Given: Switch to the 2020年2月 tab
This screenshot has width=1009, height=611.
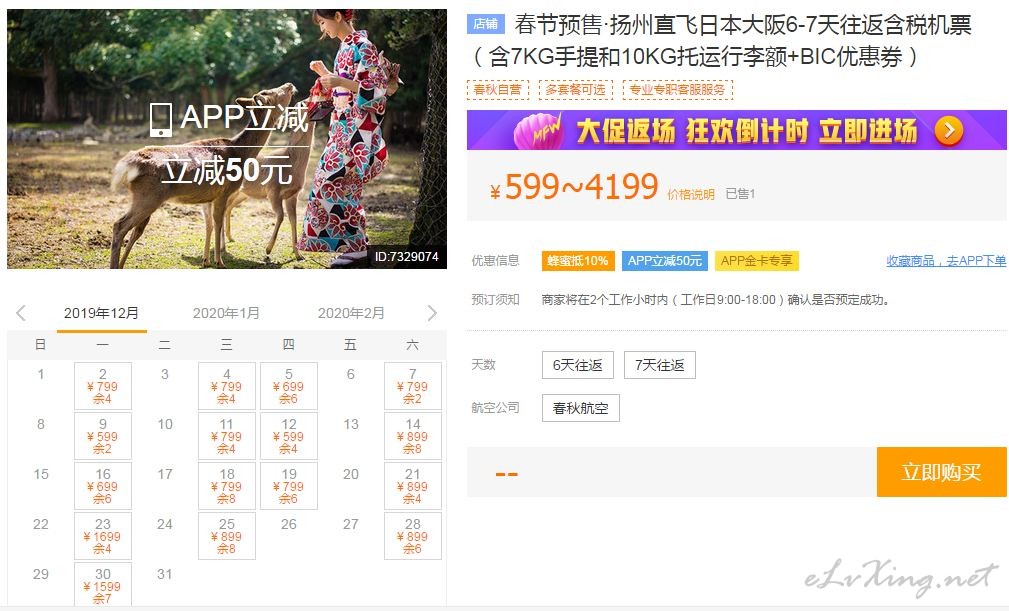Looking at the screenshot, I should pos(351,313).
